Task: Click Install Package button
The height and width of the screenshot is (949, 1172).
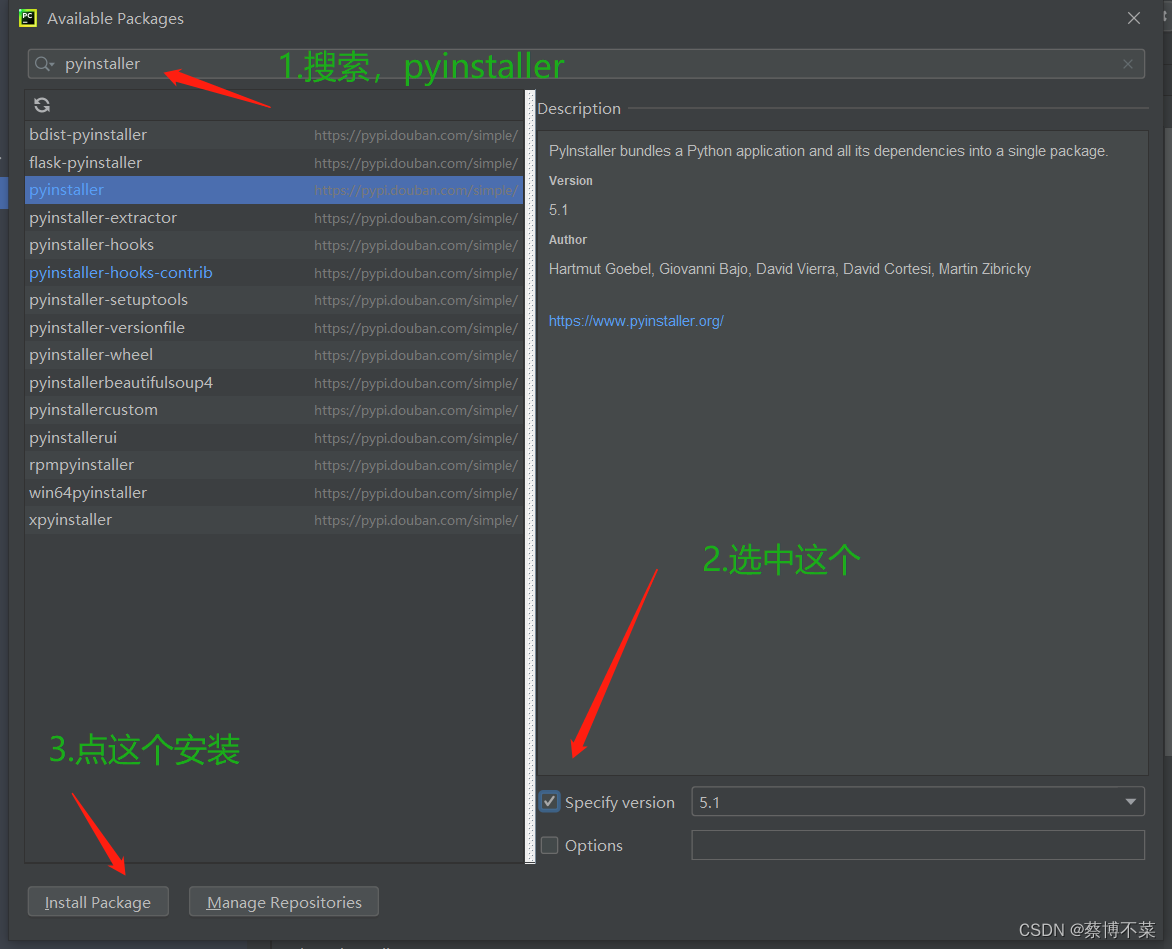Action: [98, 902]
